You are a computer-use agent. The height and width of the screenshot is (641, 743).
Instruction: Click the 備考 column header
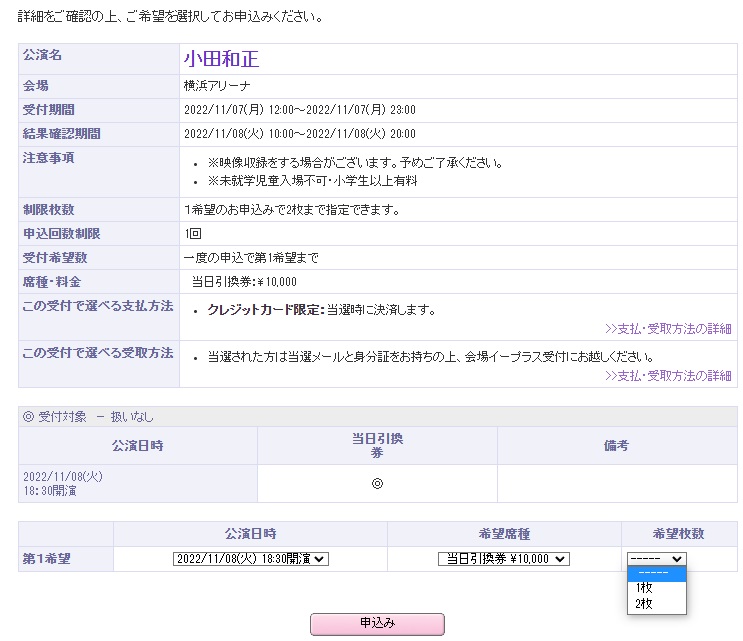[616, 445]
